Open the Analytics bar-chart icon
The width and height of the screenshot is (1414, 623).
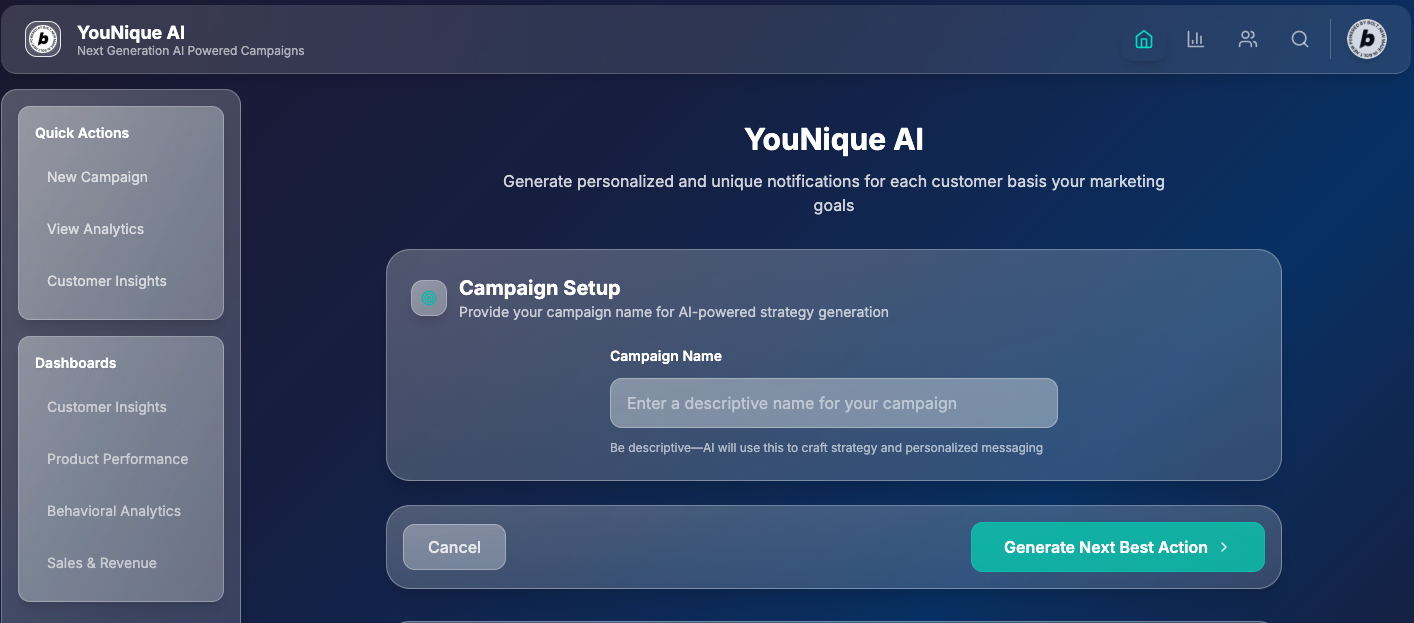(x=1196, y=39)
